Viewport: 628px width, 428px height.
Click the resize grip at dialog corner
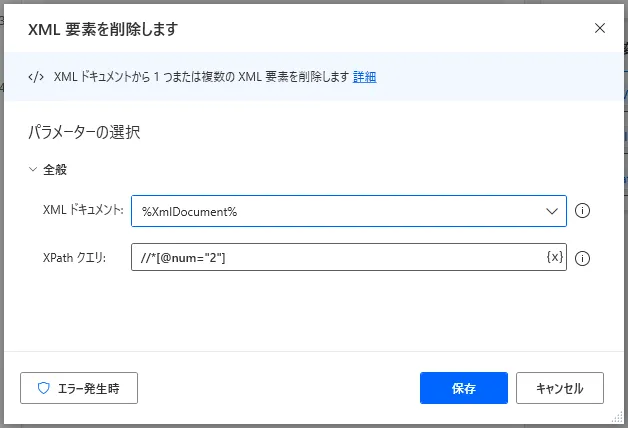pos(617,417)
